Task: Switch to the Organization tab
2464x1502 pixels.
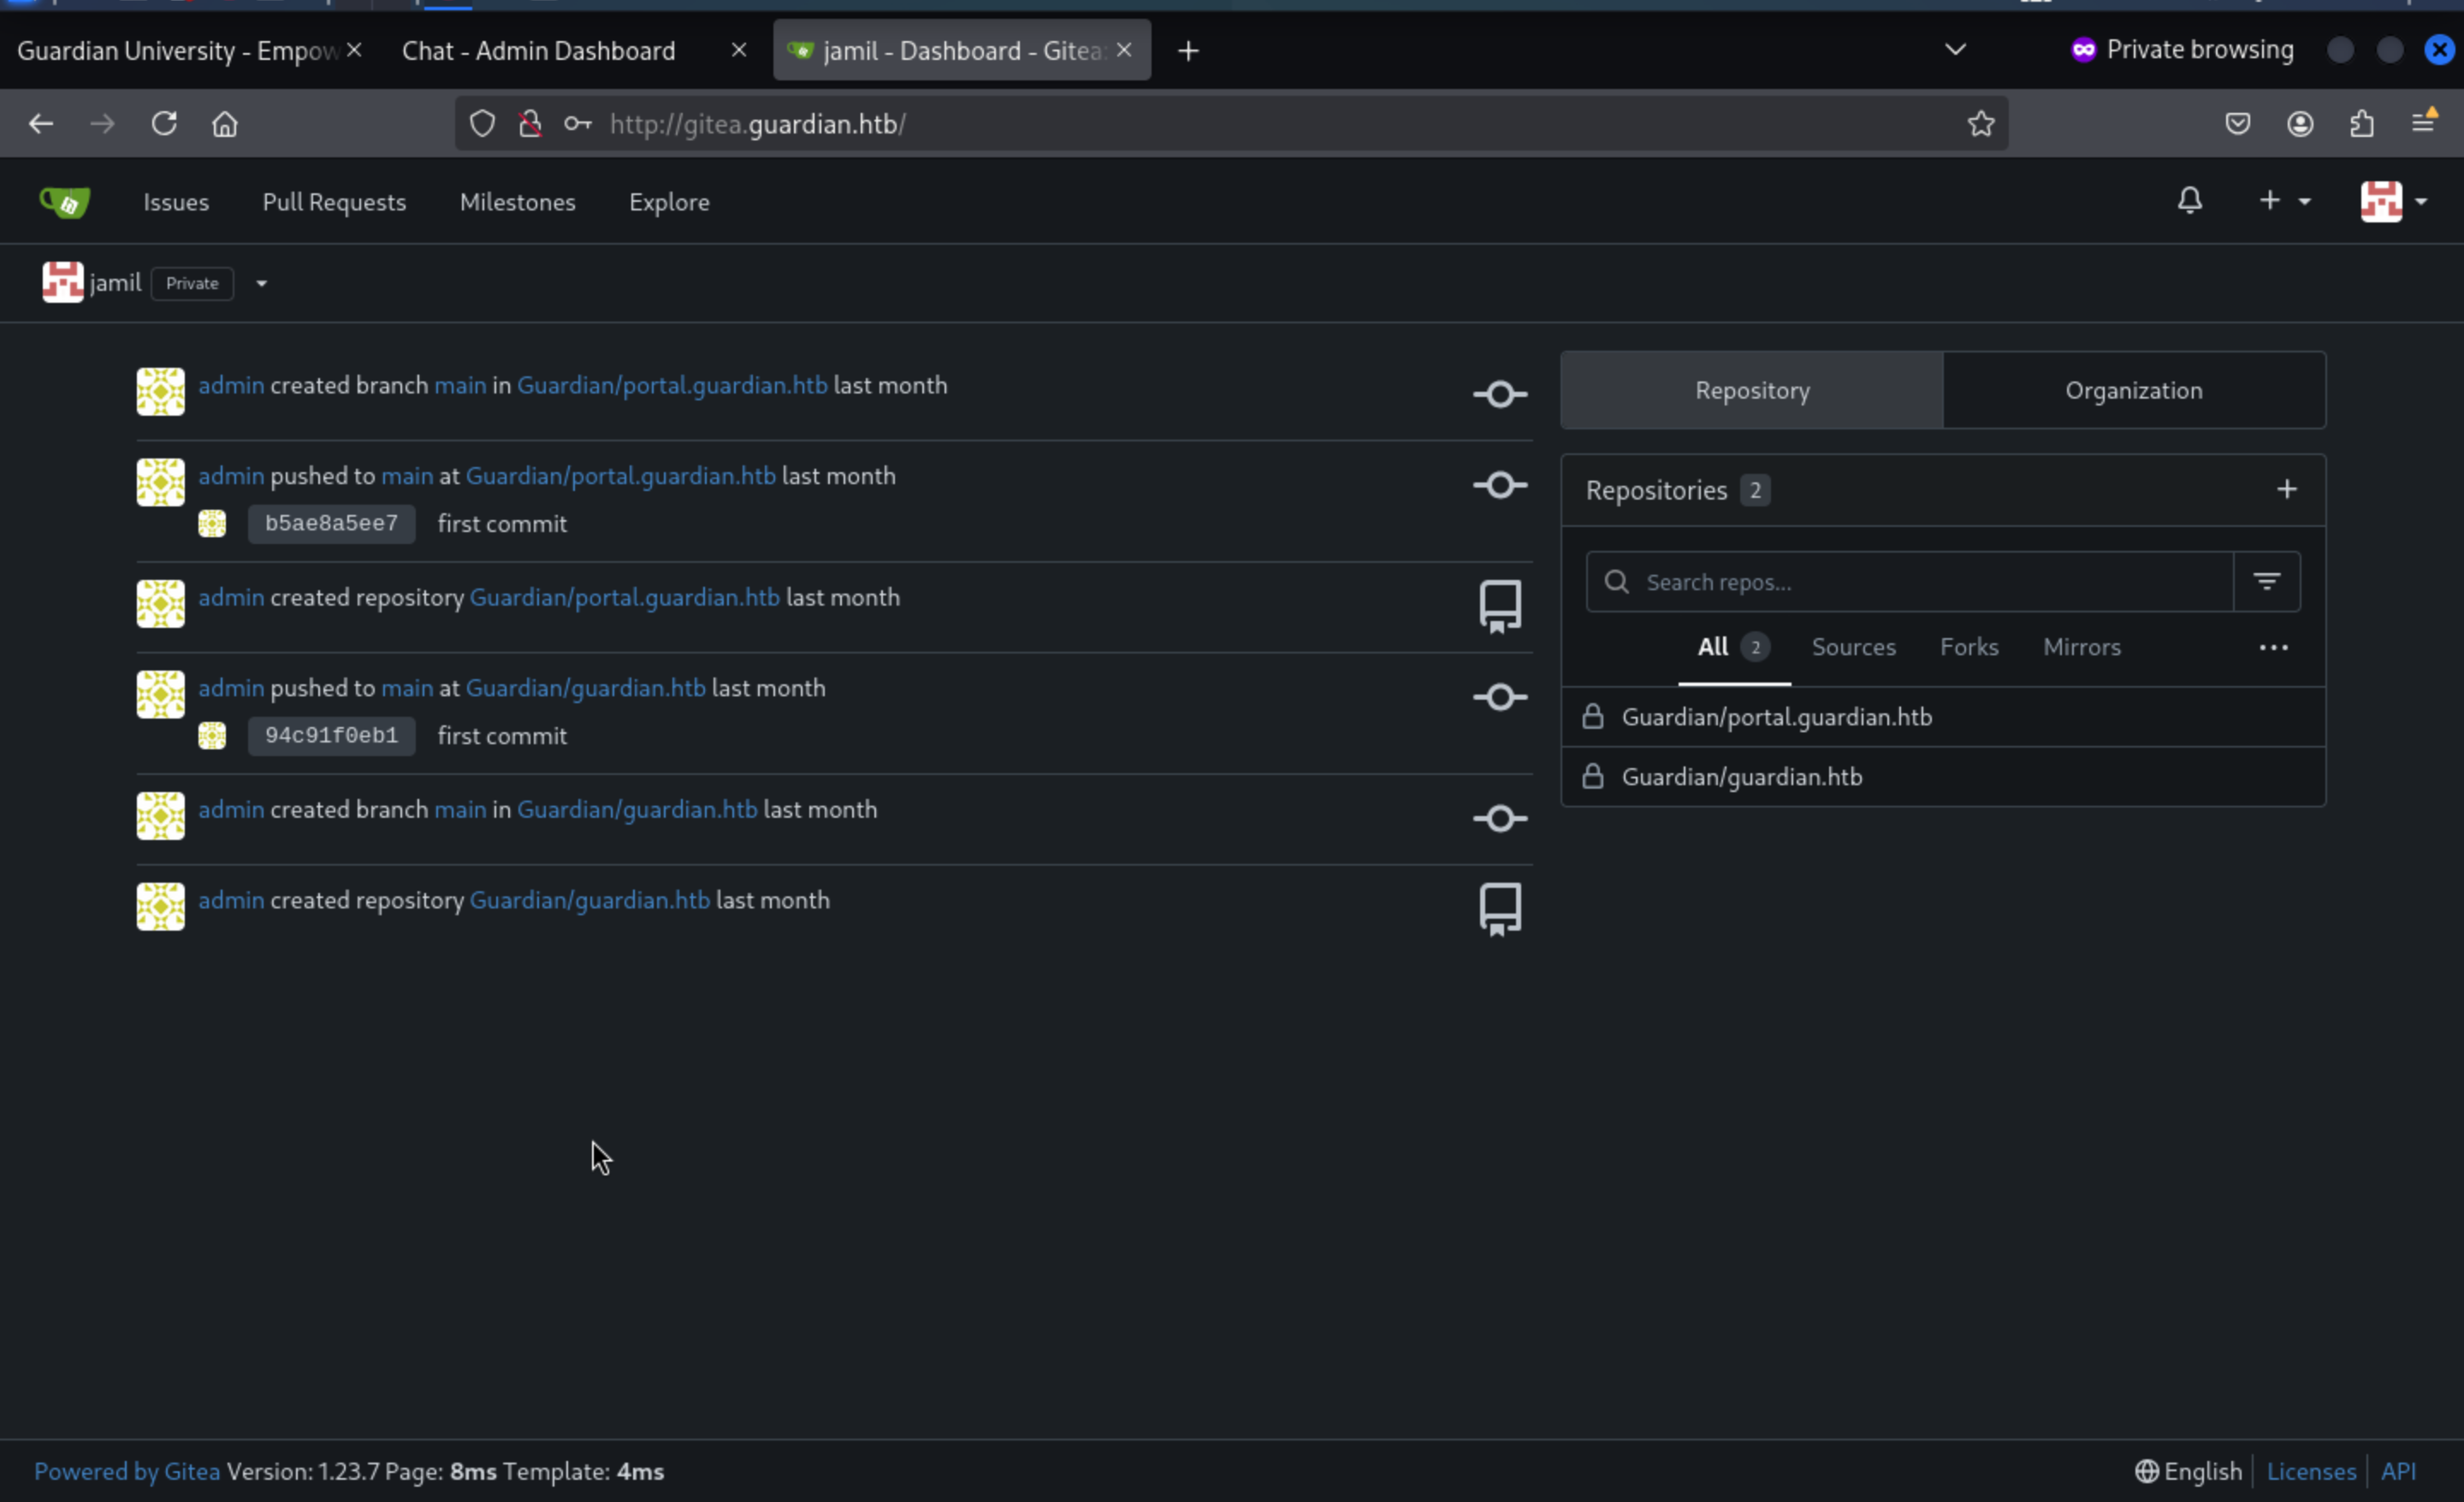Action: point(2133,391)
